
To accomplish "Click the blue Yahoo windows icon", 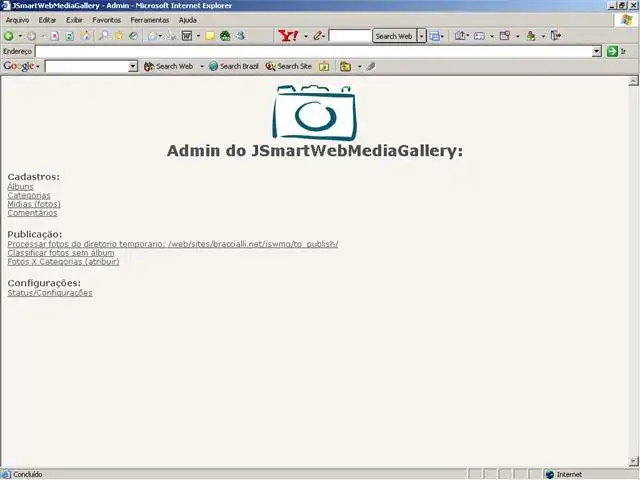I will pos(434,36).
